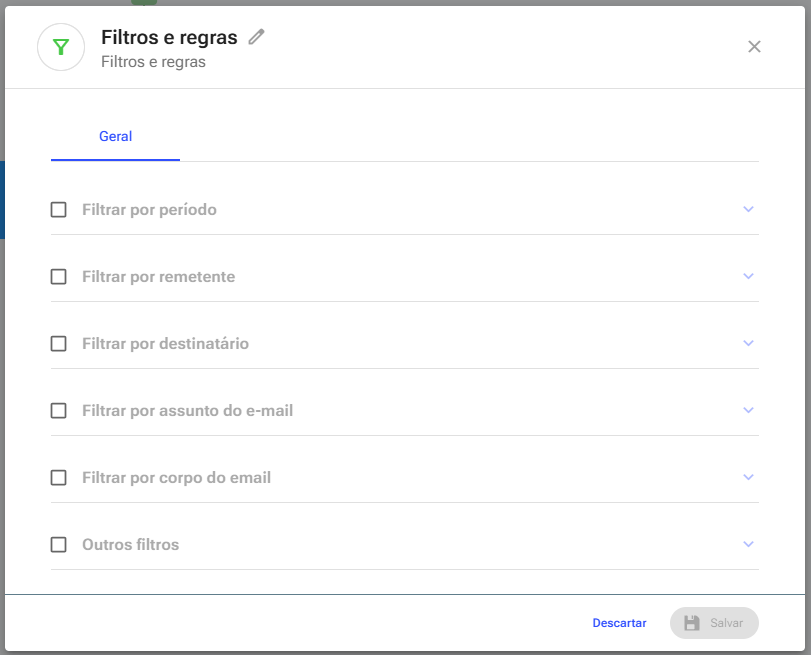
Task: Click the Salvar button
Action: pos(714,623)
